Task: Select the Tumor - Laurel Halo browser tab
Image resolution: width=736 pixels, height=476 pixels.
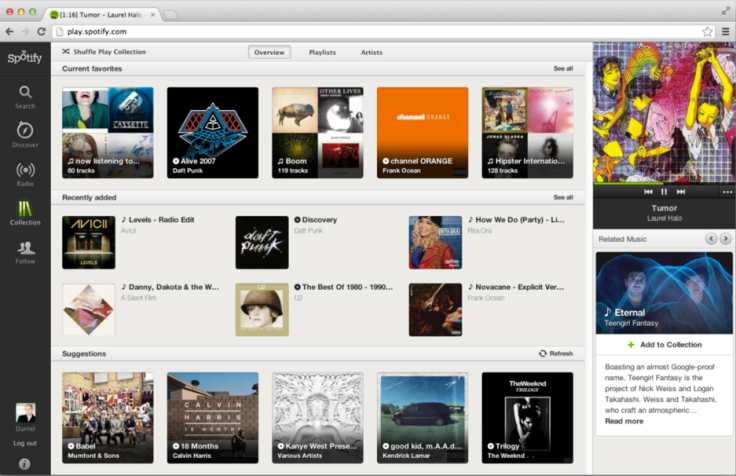Action: [103, 15]
